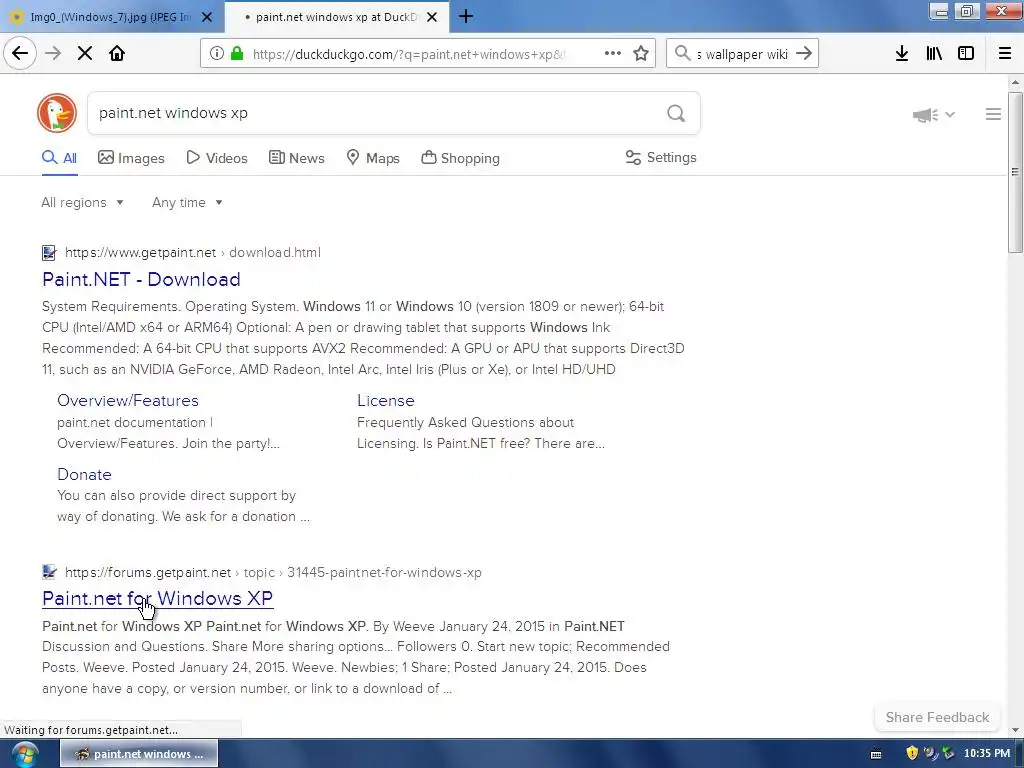This screenshot has height=768, width=1024.
Task: Open a new browser tab with plus
Action: (466, 16)
